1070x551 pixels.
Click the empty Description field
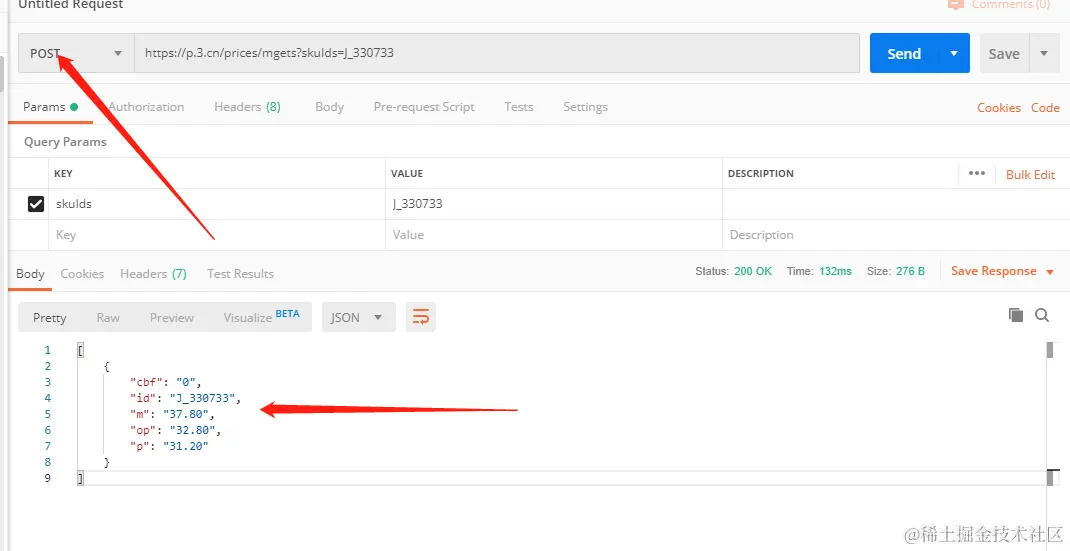pos(894,235)
